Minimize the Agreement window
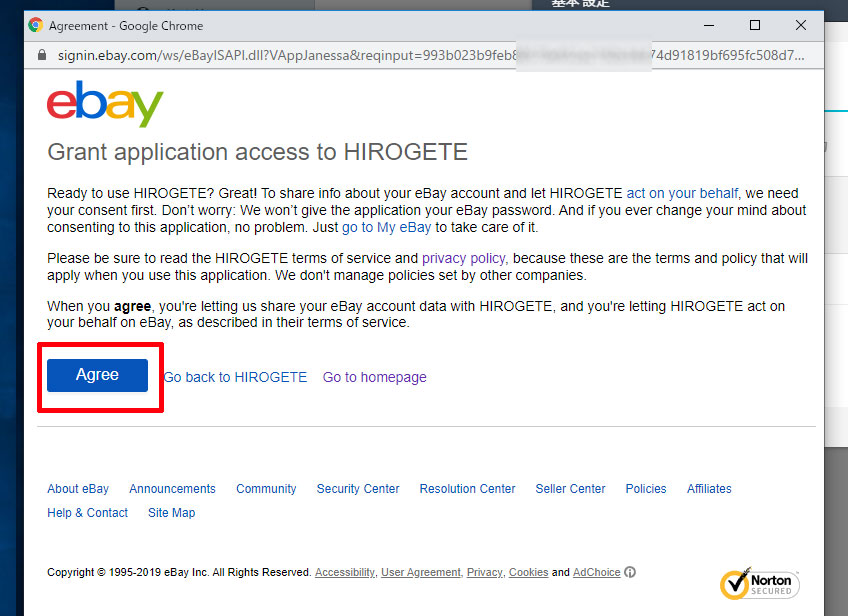The width and height of the screenshot is (848, 616). pyautogui.click(x=709, y=25)
